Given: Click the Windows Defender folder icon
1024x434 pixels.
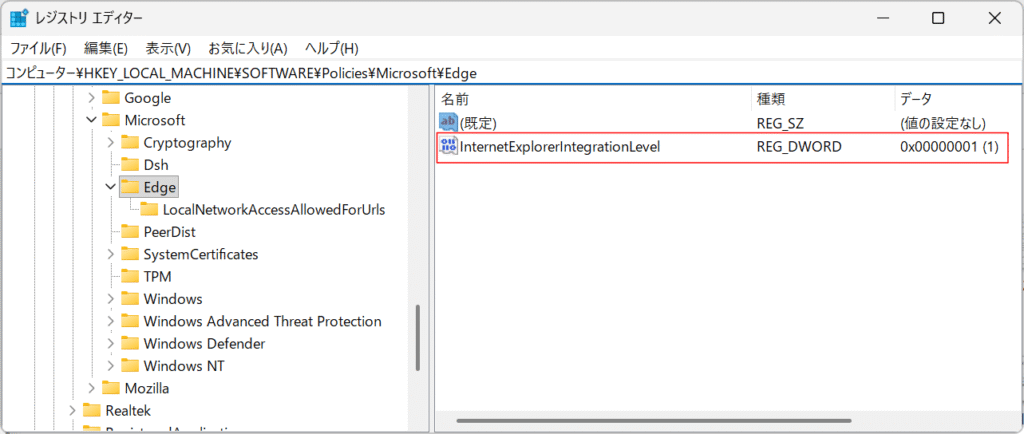Looking at the screenshot, I should (130, 343).
